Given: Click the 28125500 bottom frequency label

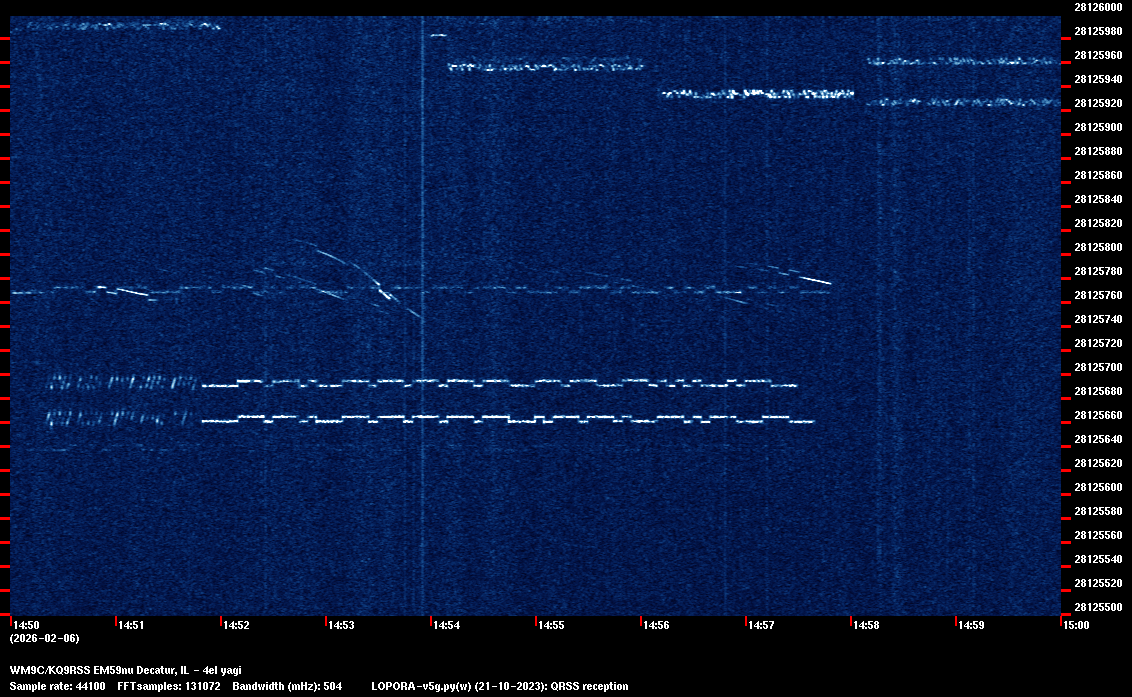Looking at the screenshot, I should tap(1097, 607).
